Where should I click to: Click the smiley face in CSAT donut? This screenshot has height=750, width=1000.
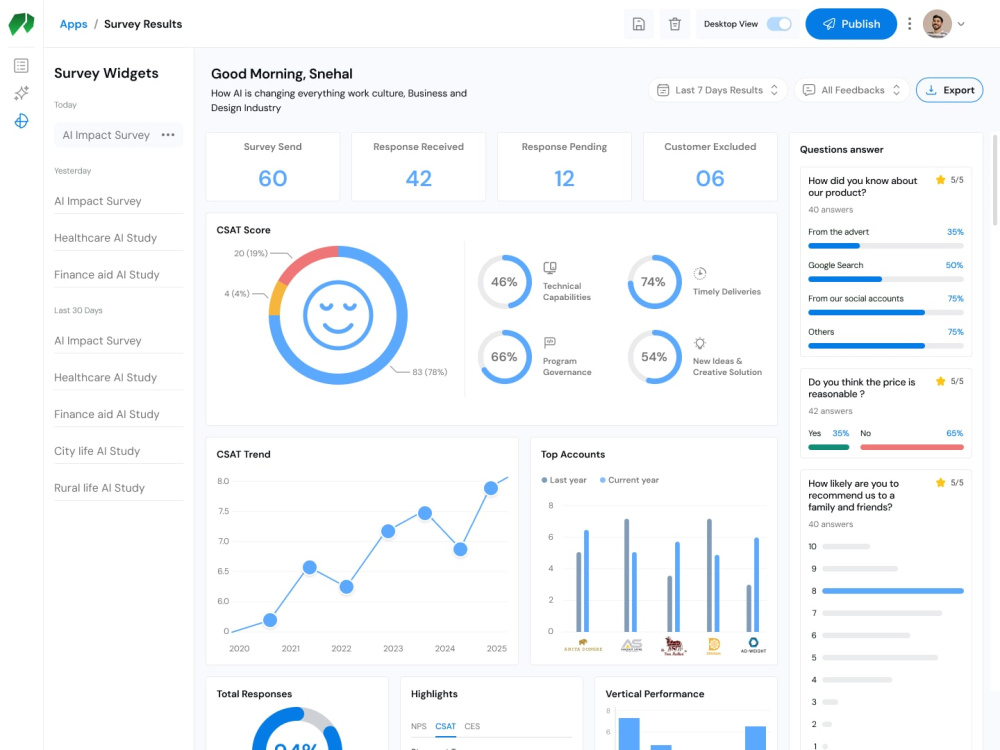(337, 315)
